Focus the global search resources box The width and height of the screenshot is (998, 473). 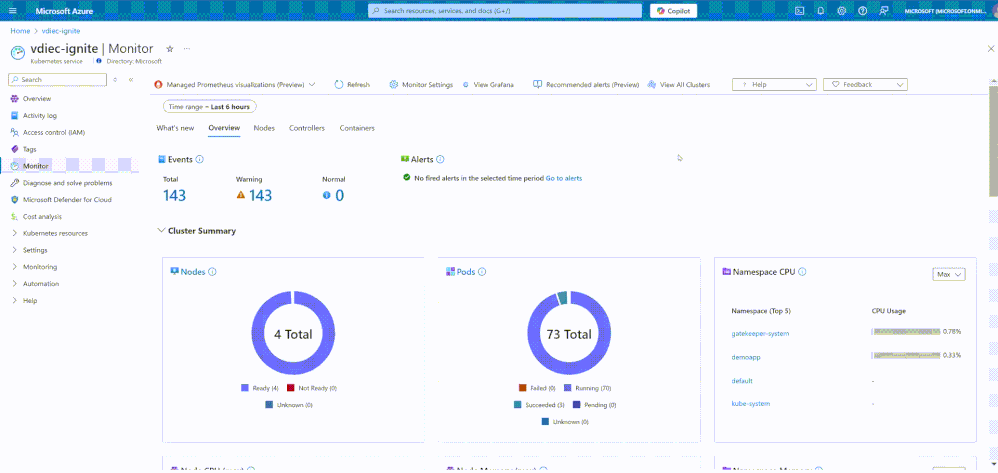(x=505, y=11)
